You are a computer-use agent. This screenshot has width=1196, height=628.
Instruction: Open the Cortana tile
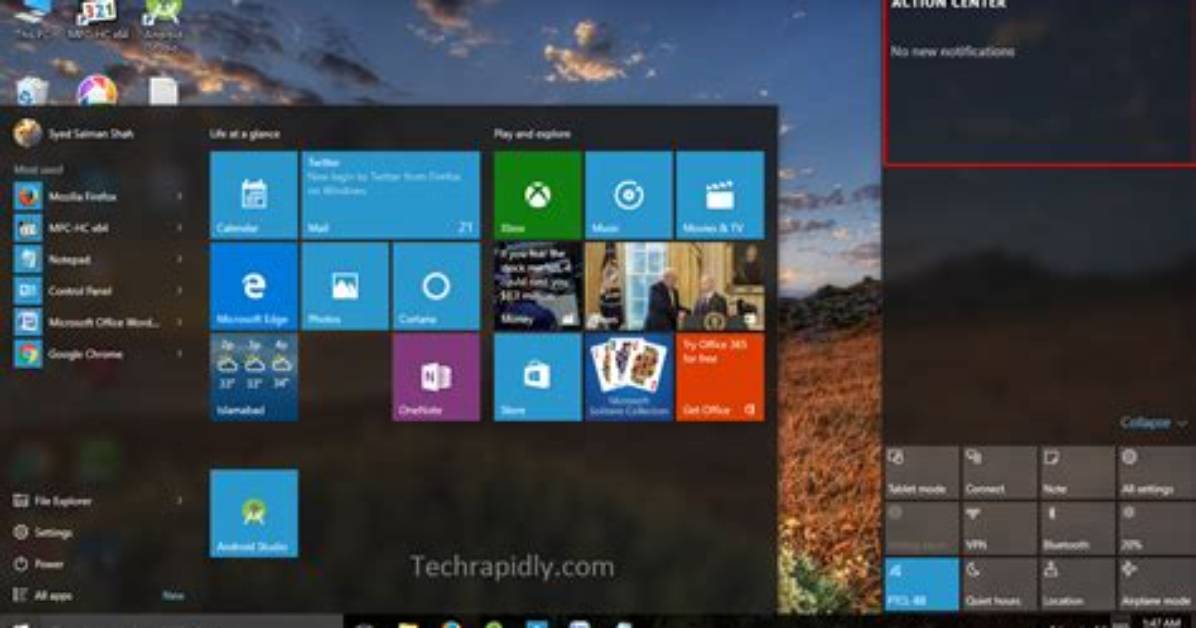pyautogui.click(x=436, y=286)
